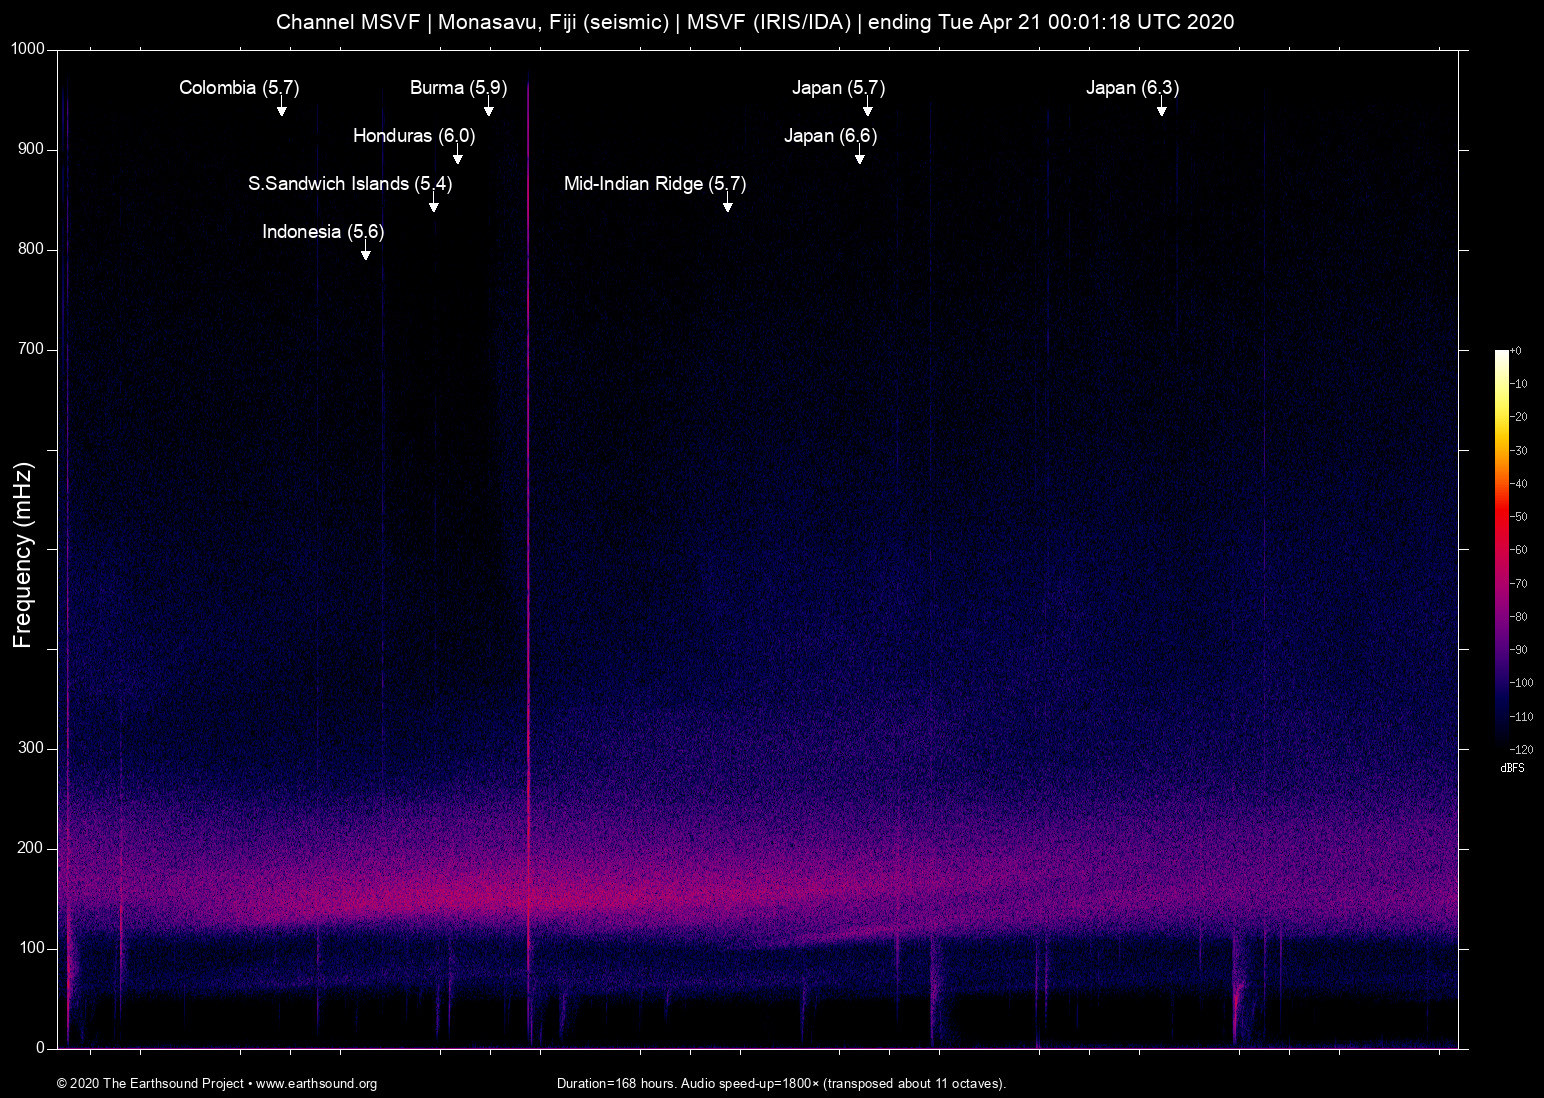Viewport: 1544px width, 1098px height.
Task: Click the 200 frequency axis tick label
Action: [32, 848]
